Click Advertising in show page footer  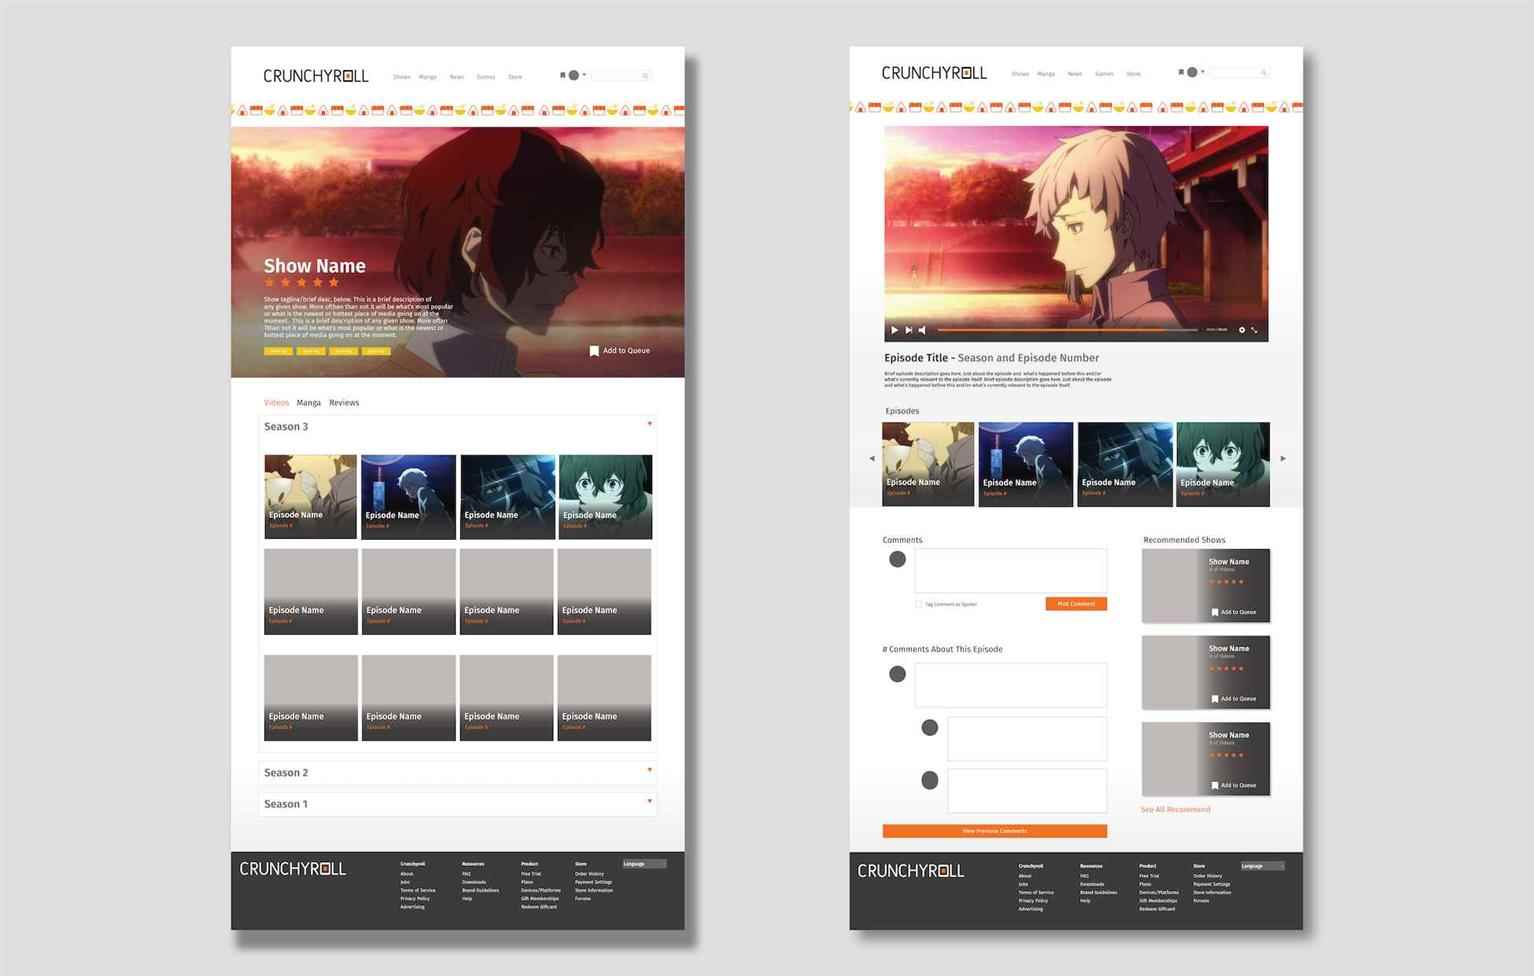pos(413,907)
